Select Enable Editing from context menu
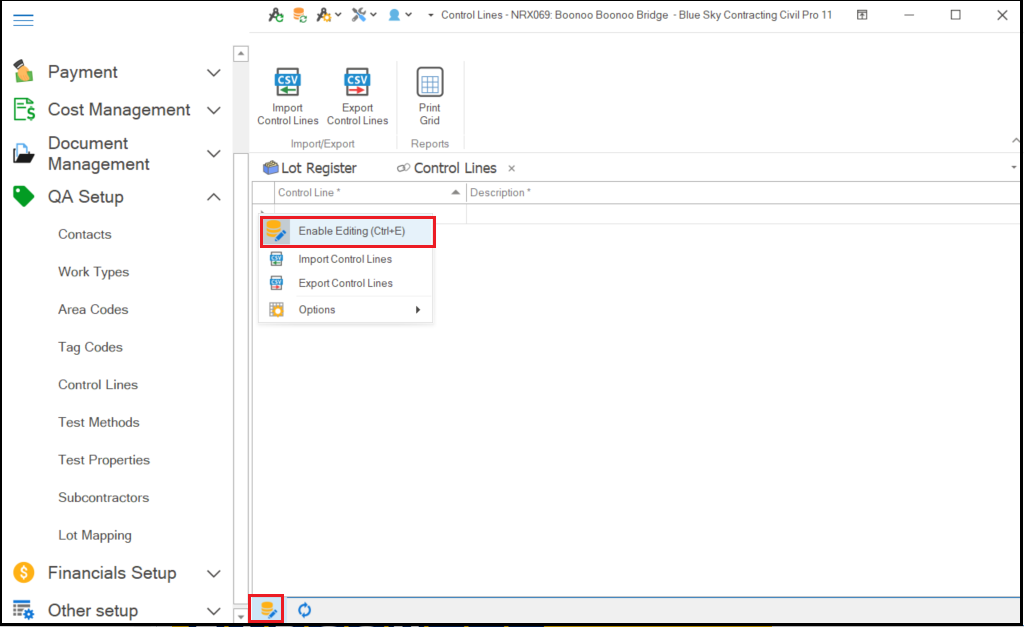Screen dimensions: 1024x627 pyautogui.click(x=351, y=231)
